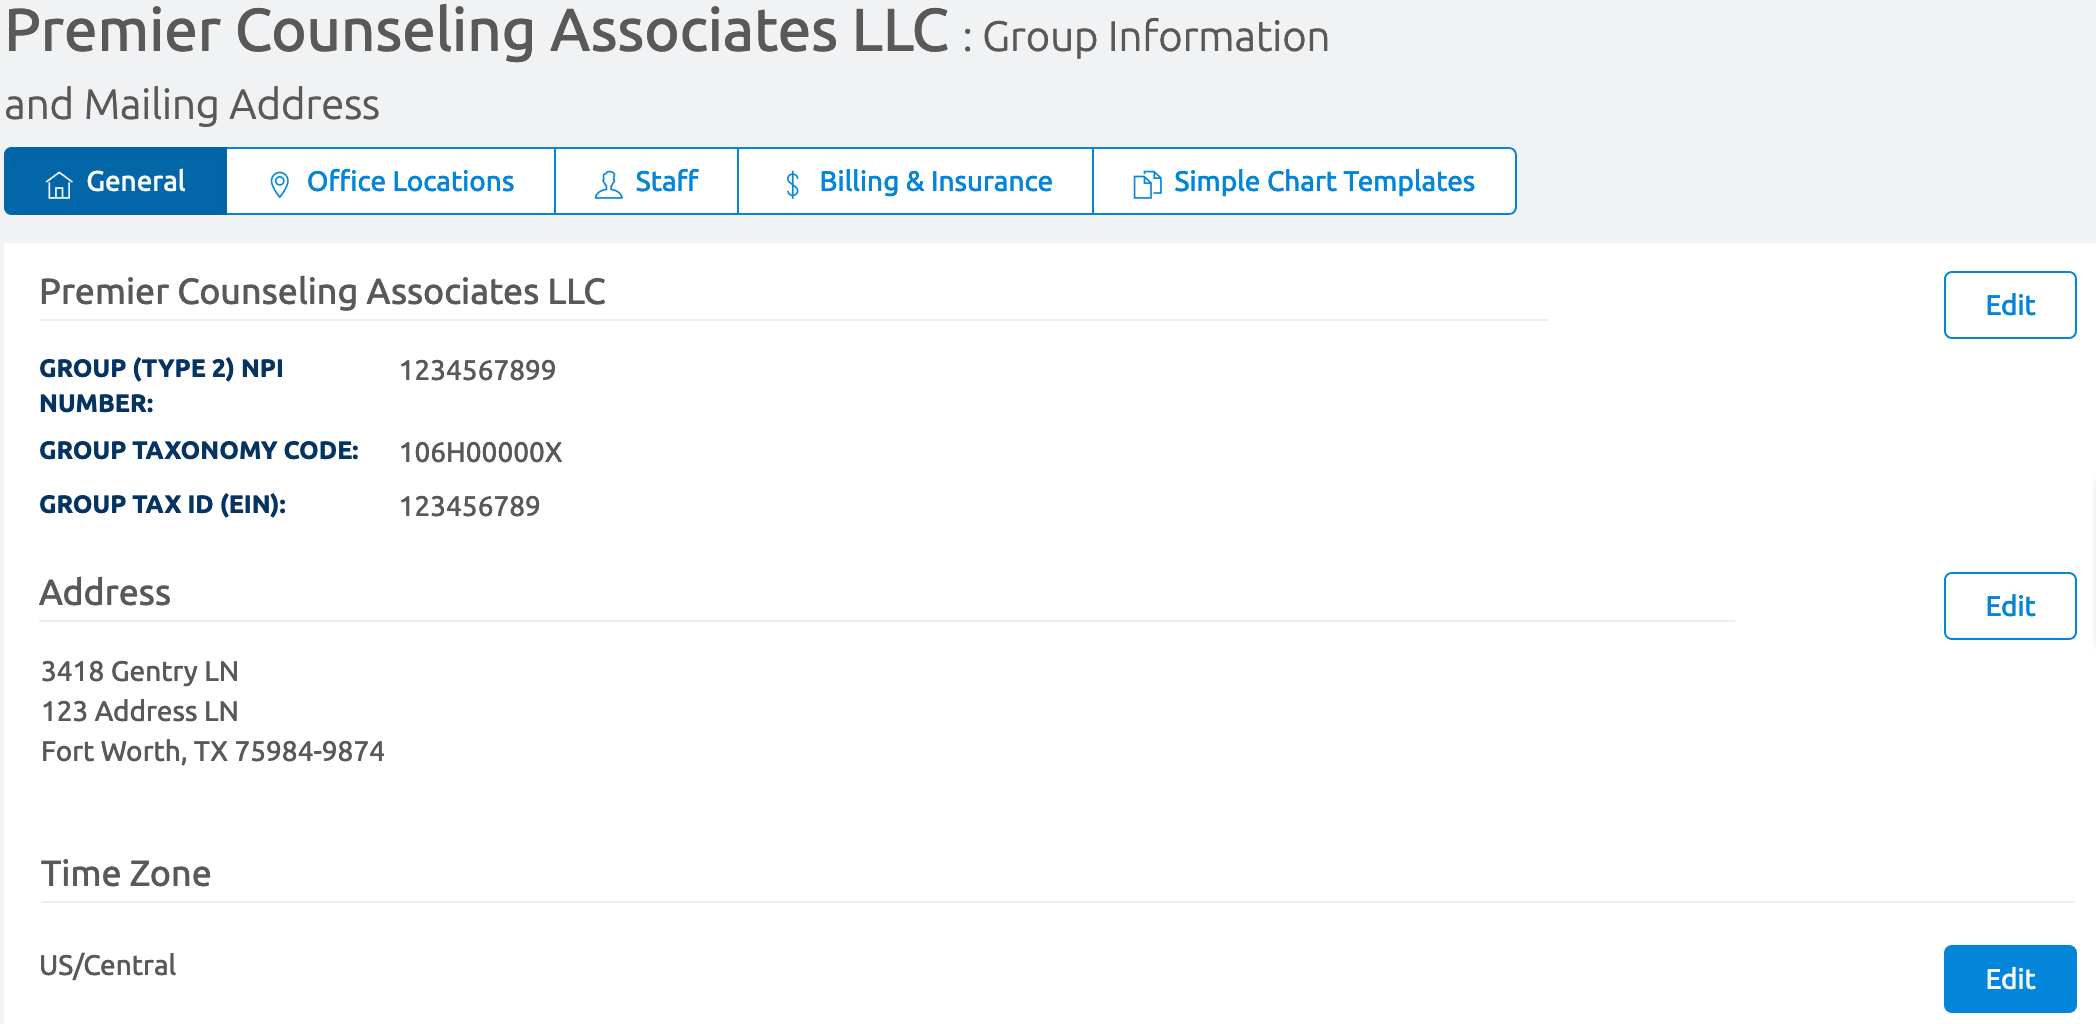The height and width of the screenshot is (1024, 2096).
Task: Click the US/Central time zone text
Action: pyautogui.click(x=108, y=965)
